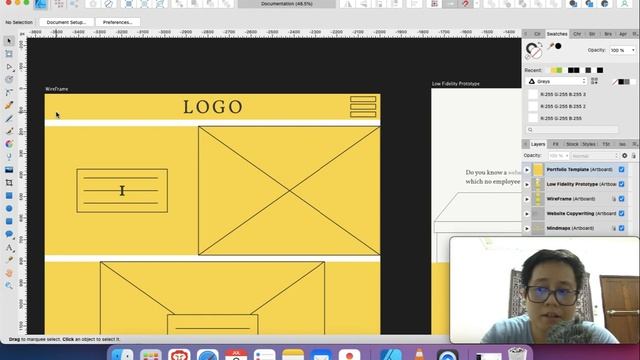The image size is (640, 360).
Task: Select the Zoom tool
Action: point(9,286)
